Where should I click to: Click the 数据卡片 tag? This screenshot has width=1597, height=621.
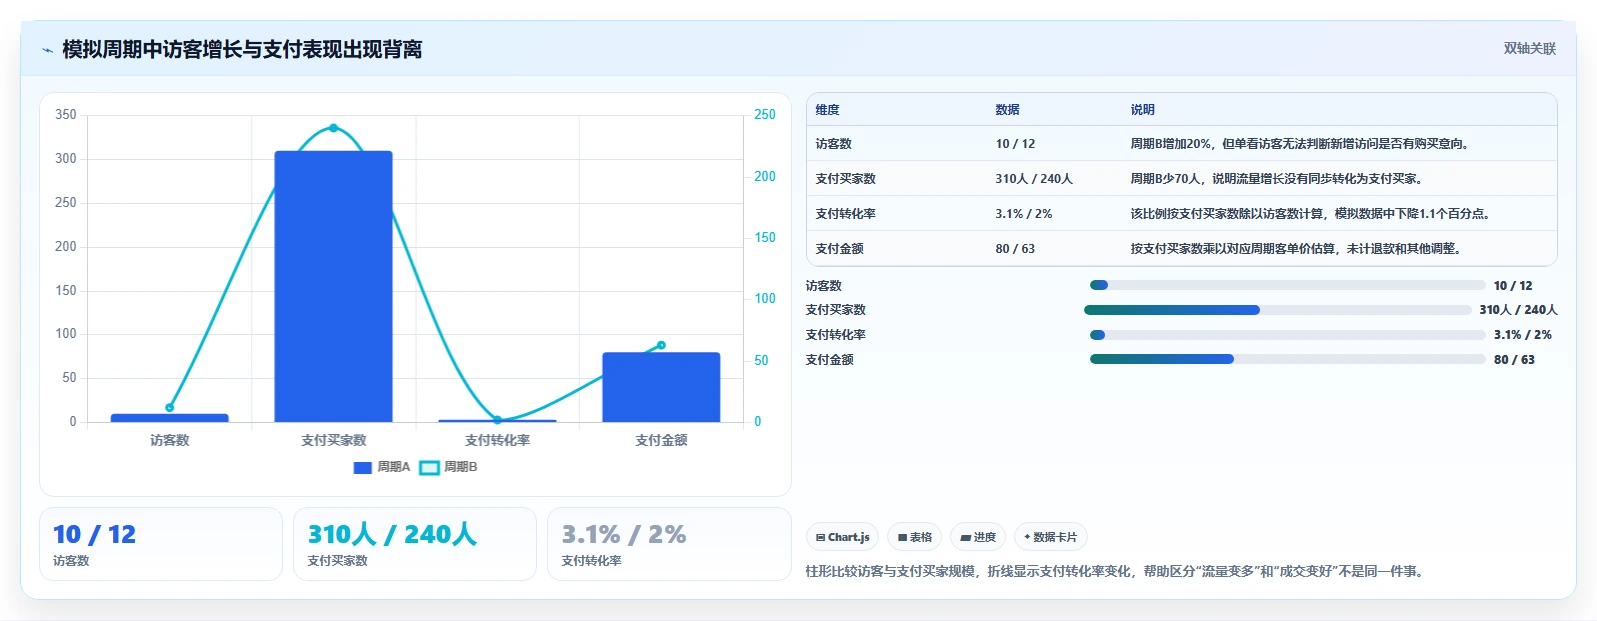coord(1050,537)
